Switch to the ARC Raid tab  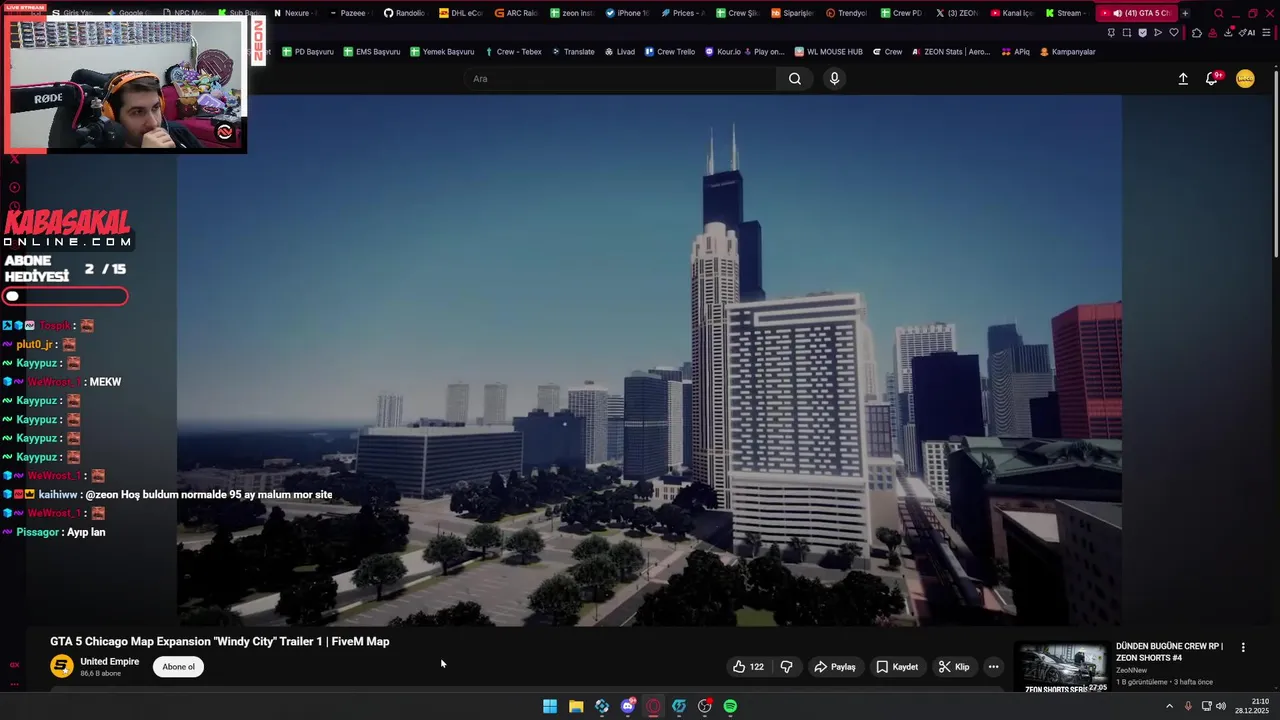coord(516,13)
